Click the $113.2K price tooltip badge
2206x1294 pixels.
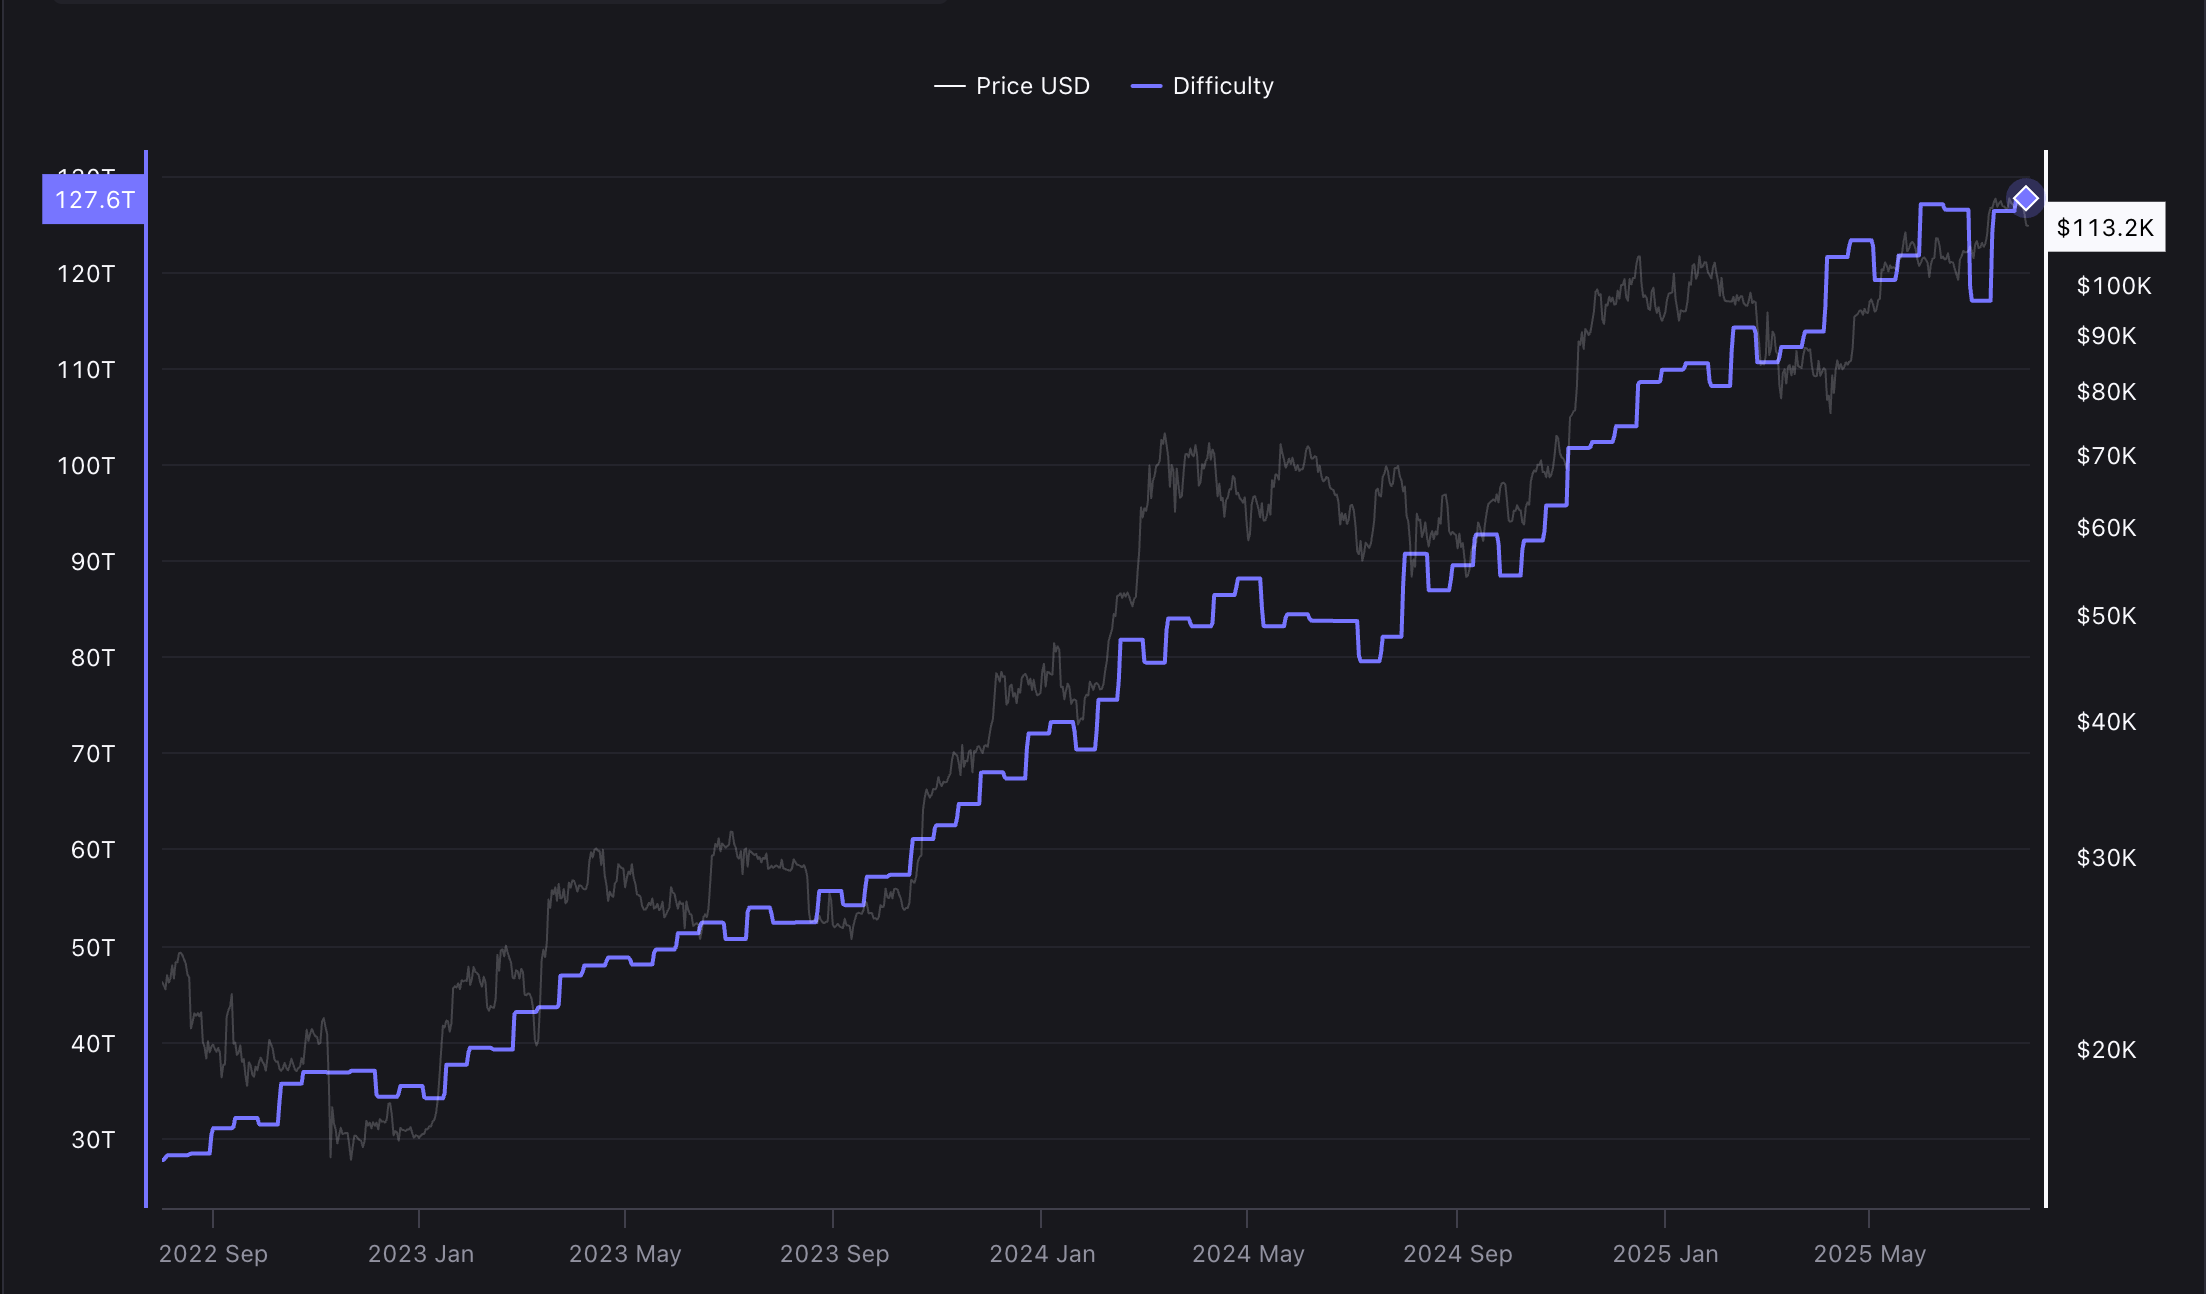pyautogui.click(x=2105, y=227)
